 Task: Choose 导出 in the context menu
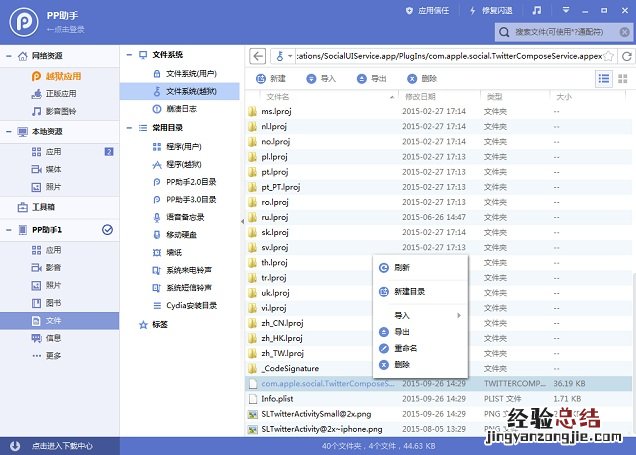(420, 332)
